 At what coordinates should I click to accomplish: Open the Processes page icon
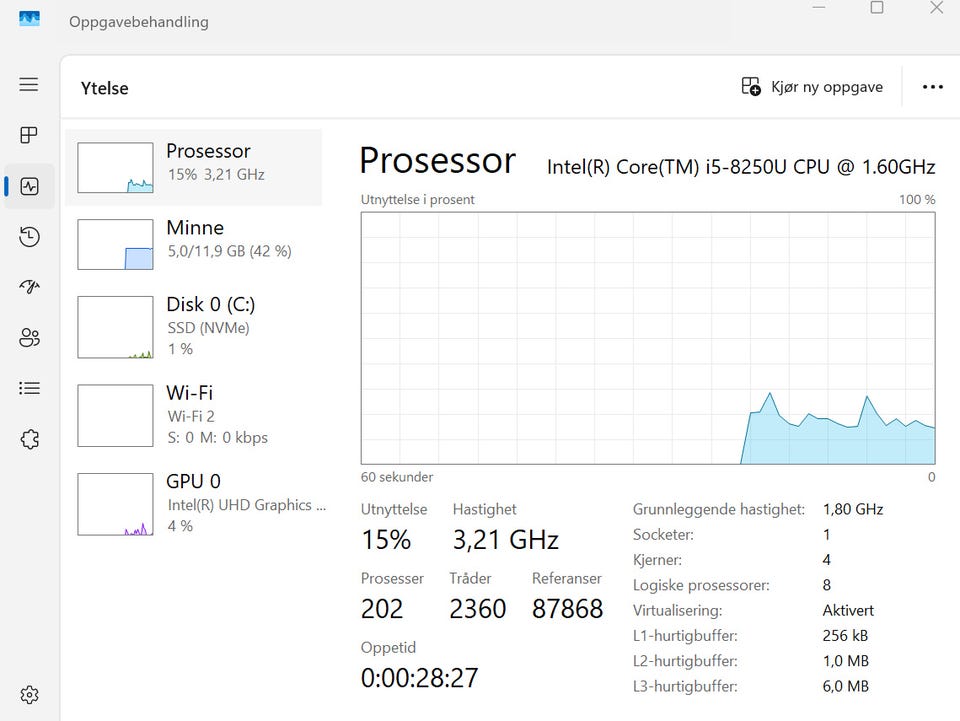29,135
